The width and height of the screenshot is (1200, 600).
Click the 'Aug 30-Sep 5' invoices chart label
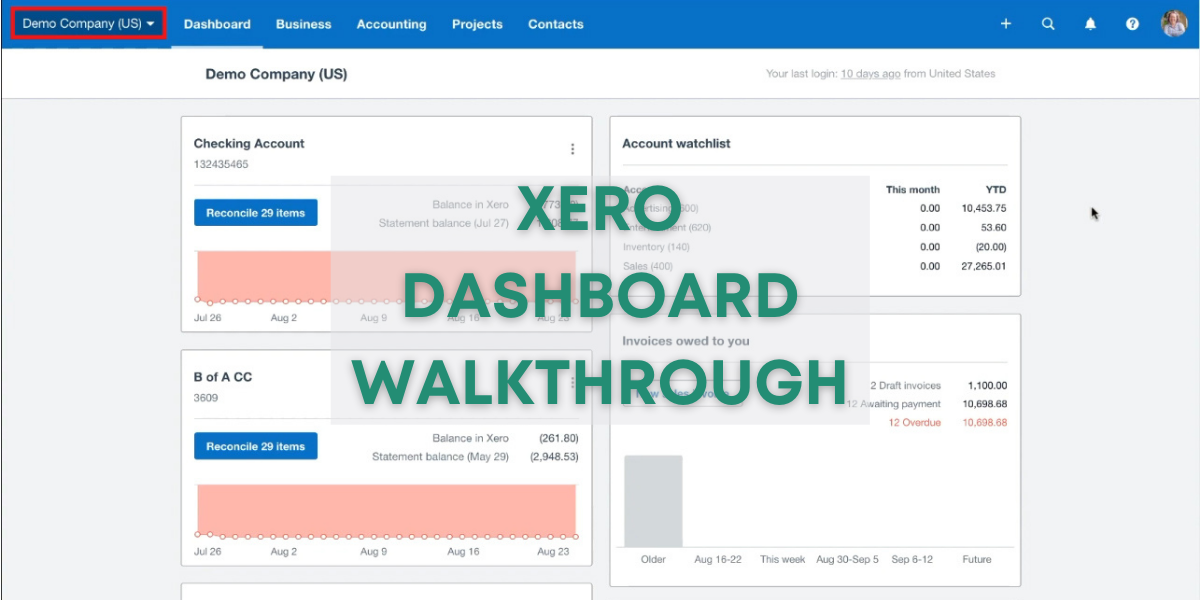[847, 560]
